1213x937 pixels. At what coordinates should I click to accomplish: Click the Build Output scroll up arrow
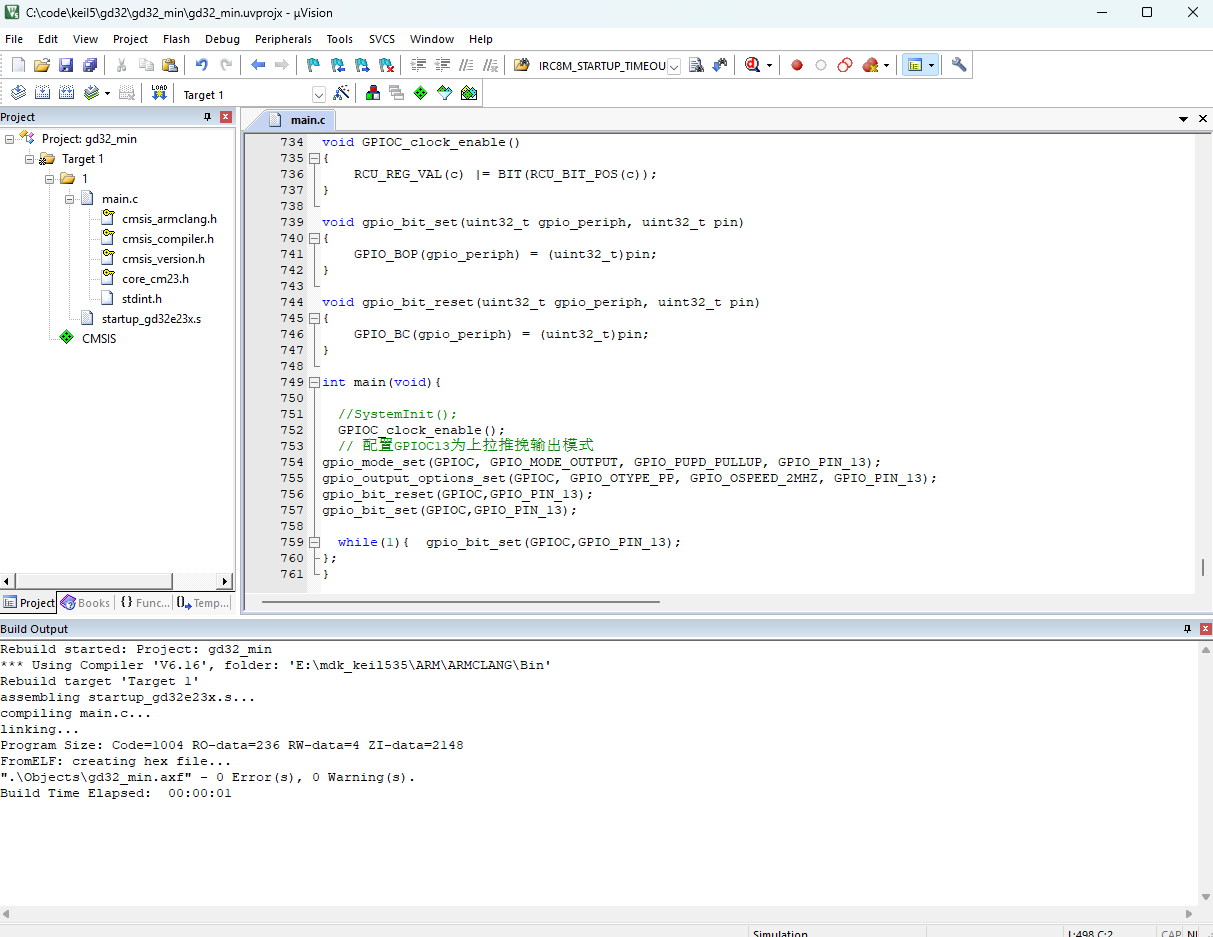click(x=1205, y=649)
